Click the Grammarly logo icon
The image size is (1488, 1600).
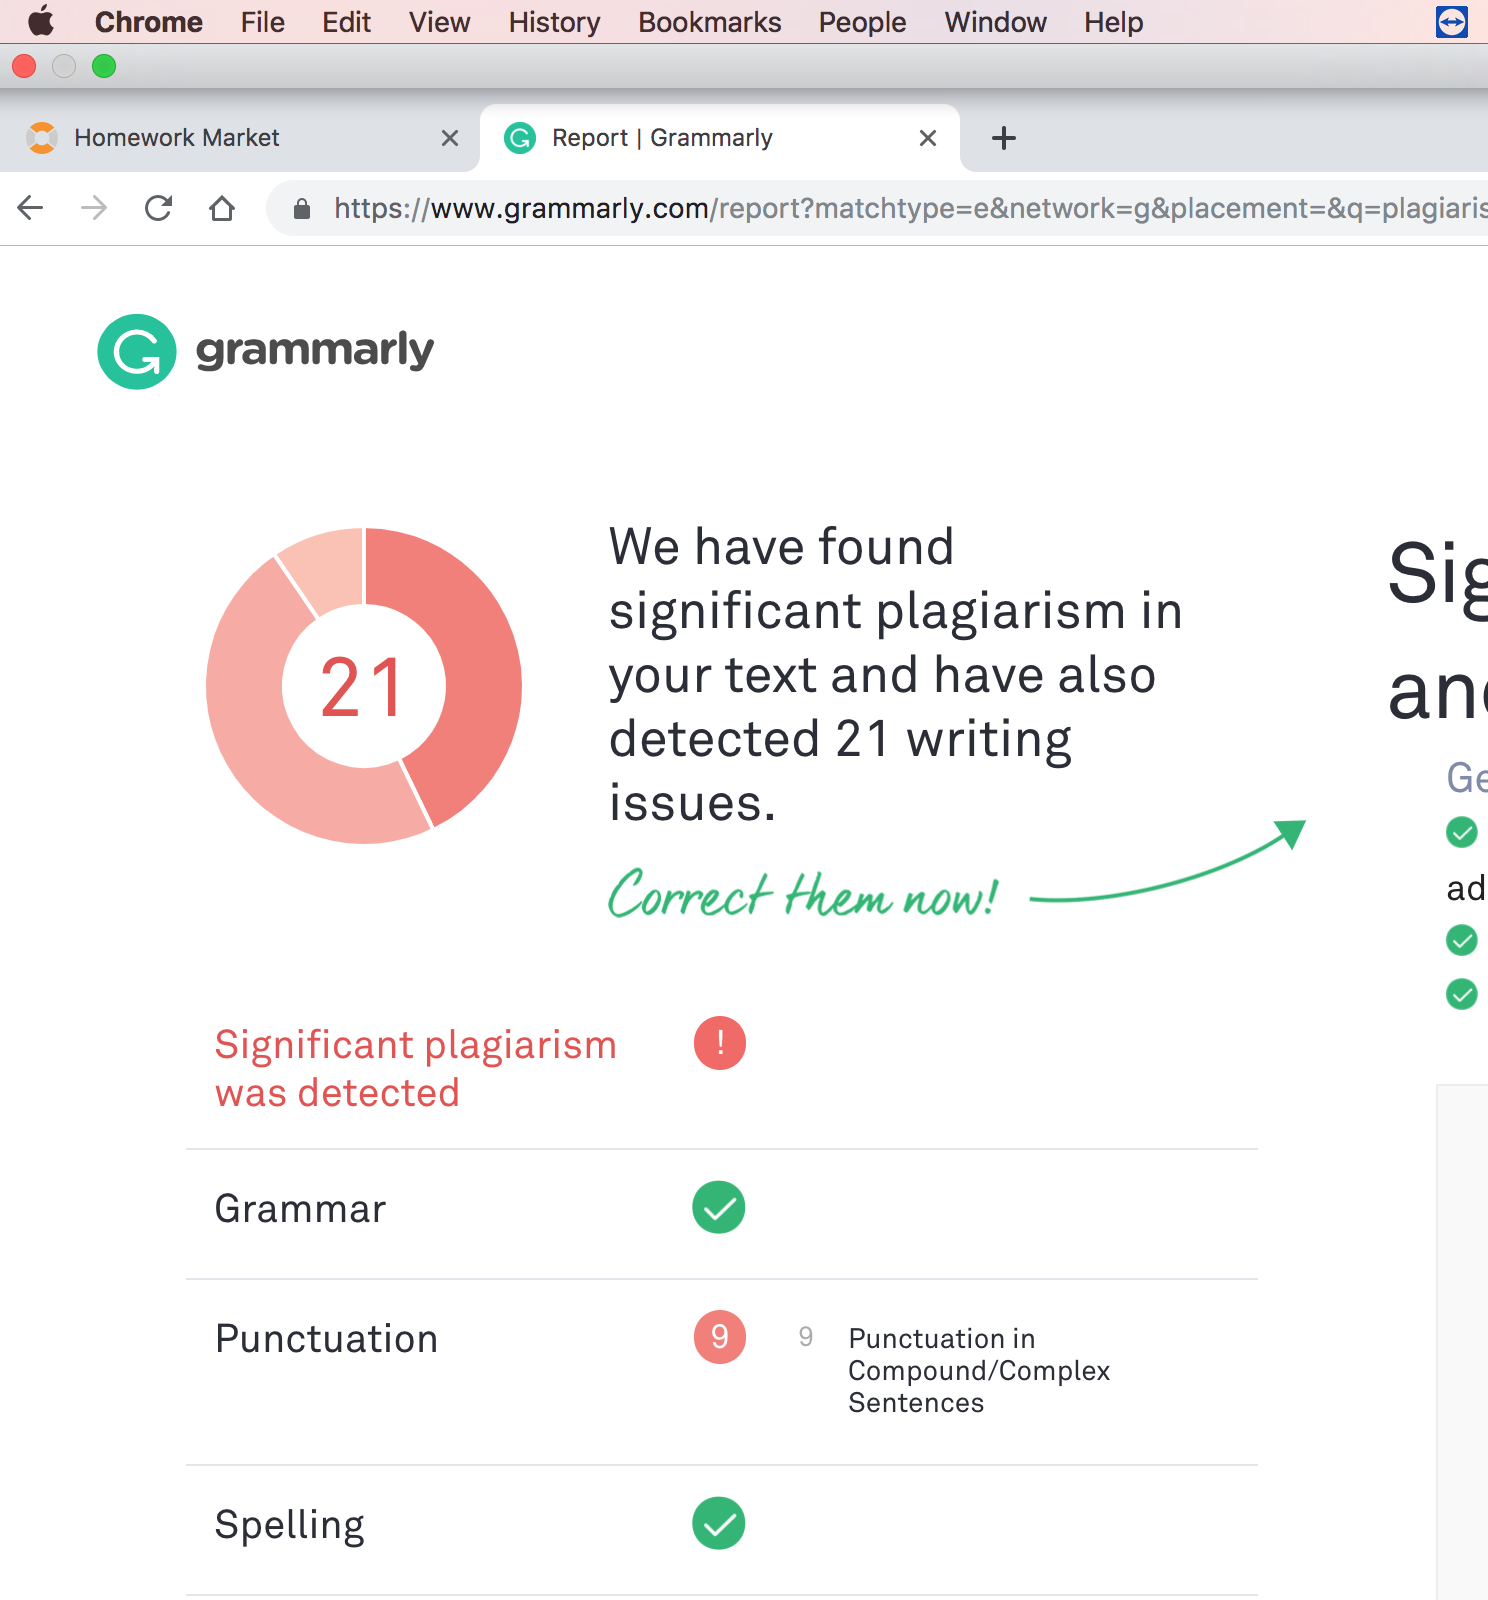[137, 352]
